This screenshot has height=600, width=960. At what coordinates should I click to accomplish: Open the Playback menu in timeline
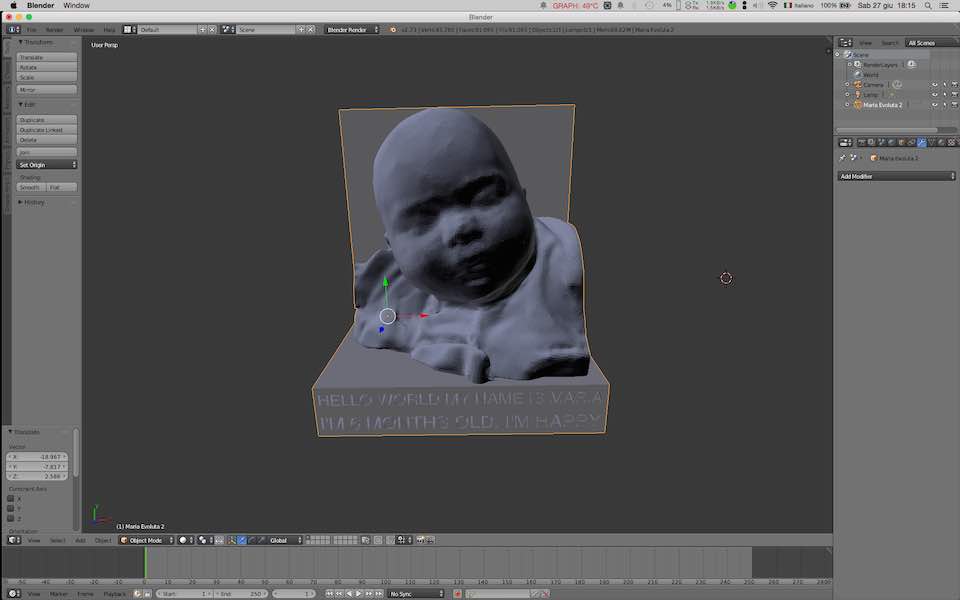[114, 594]
